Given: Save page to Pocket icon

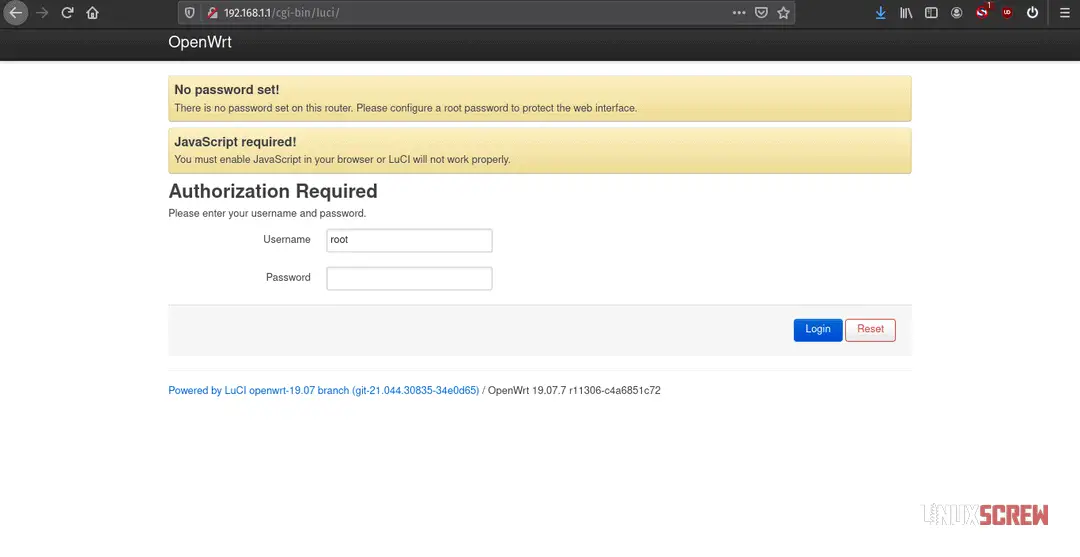Looking at the screenshot, I should [x=761, y=12].
